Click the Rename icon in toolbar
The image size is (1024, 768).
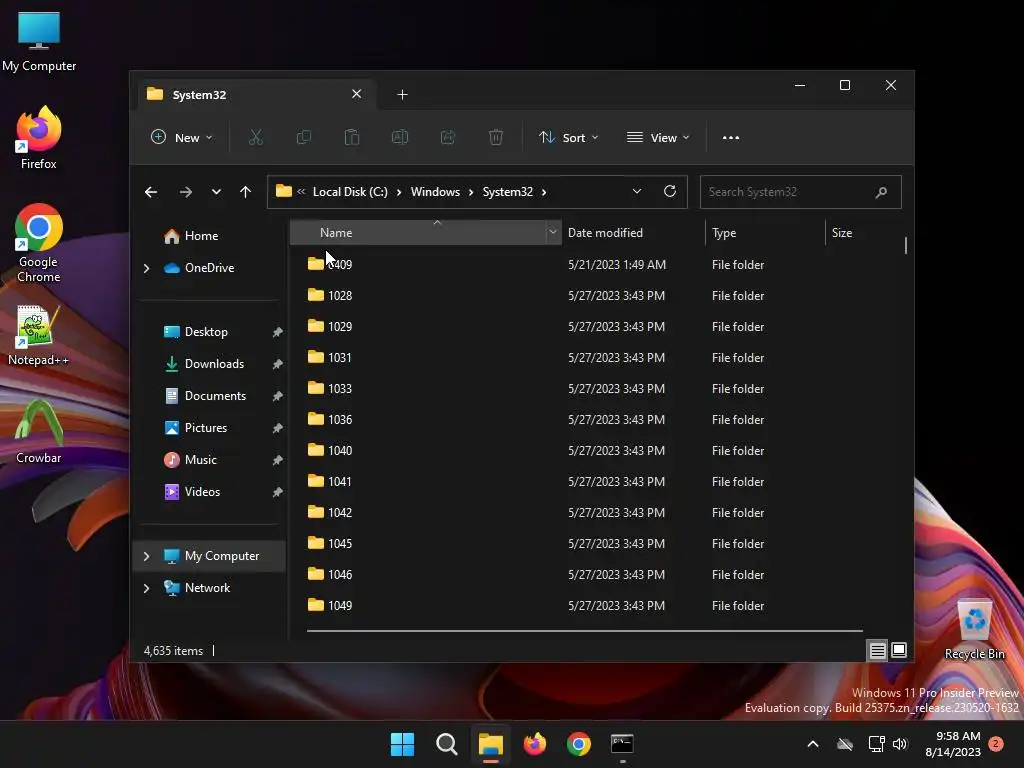coord(400,137)
